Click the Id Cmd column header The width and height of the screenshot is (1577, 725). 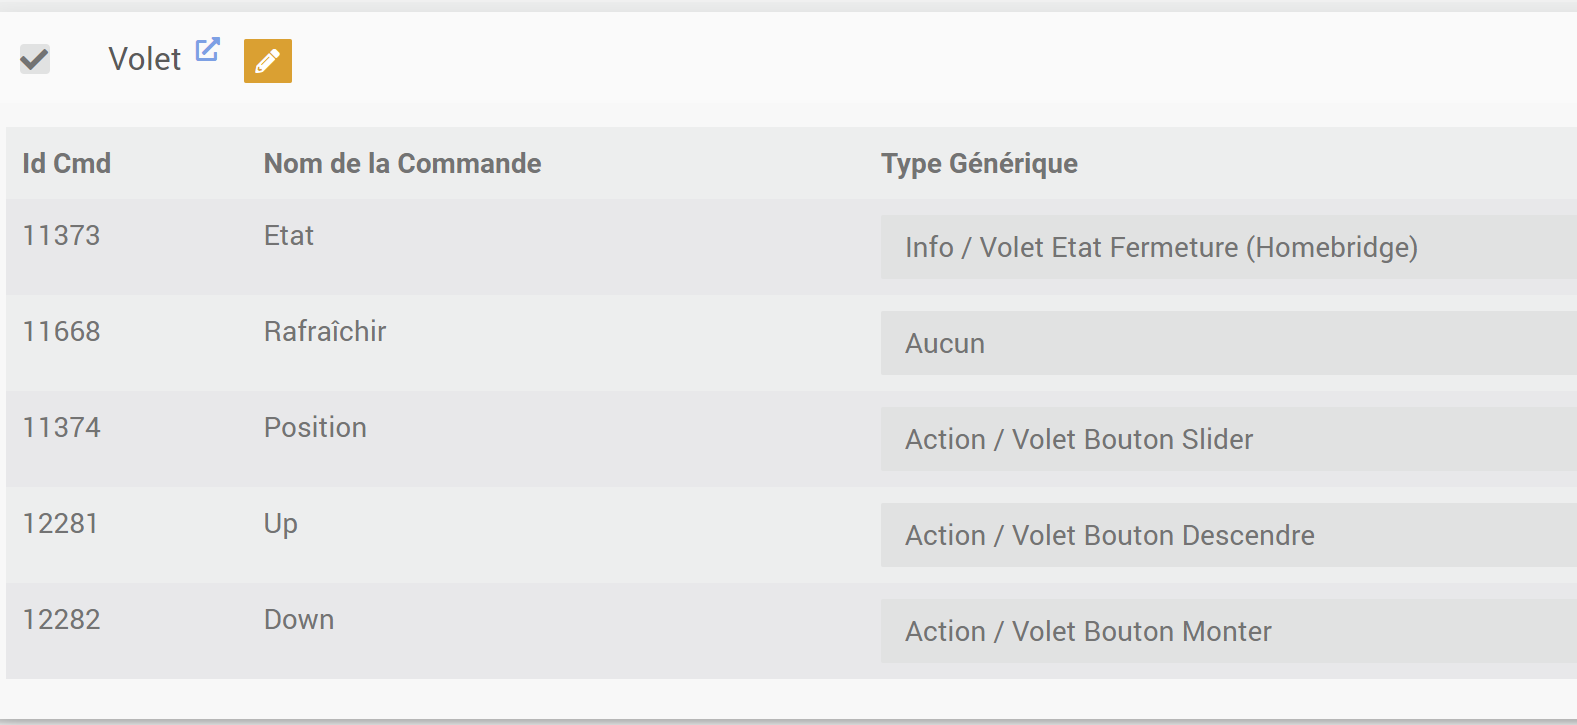coord(67,163)
